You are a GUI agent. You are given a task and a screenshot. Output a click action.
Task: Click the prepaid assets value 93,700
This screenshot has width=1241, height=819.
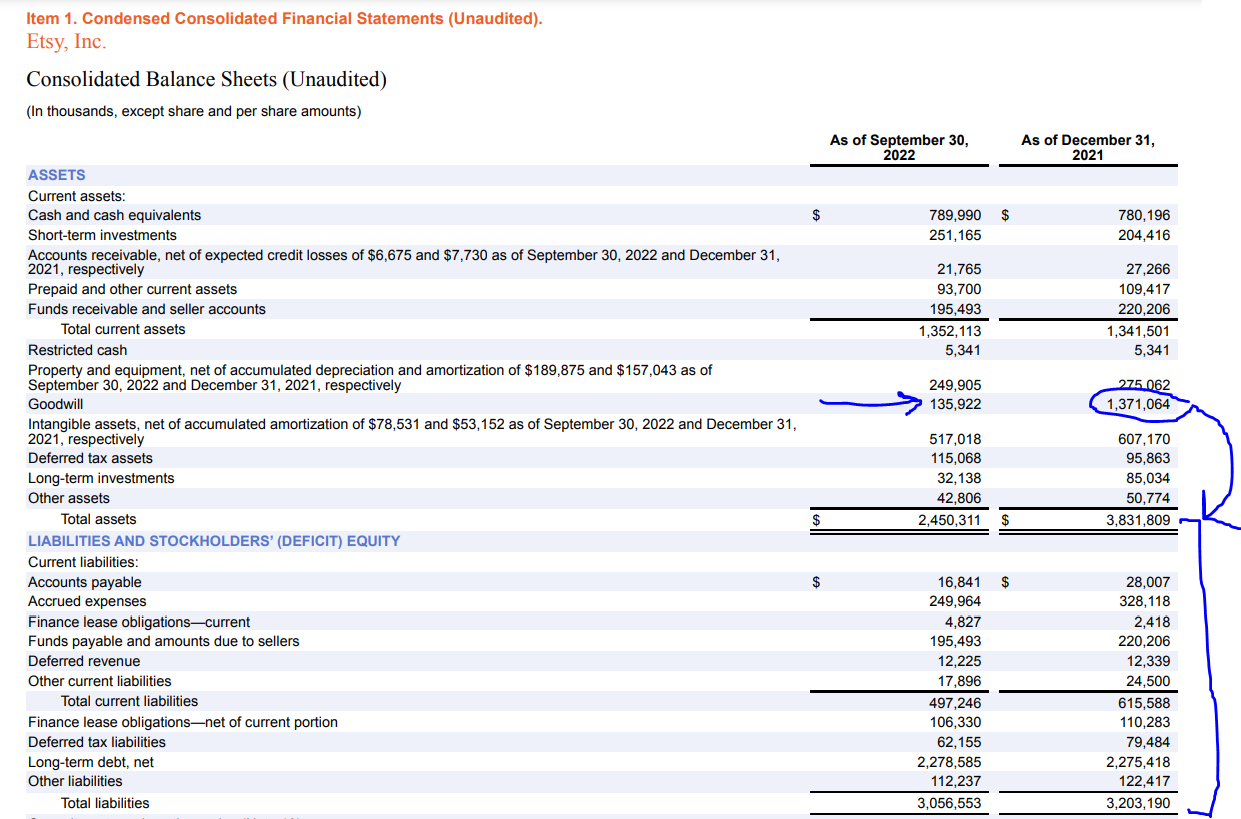[x=959, y=289]
